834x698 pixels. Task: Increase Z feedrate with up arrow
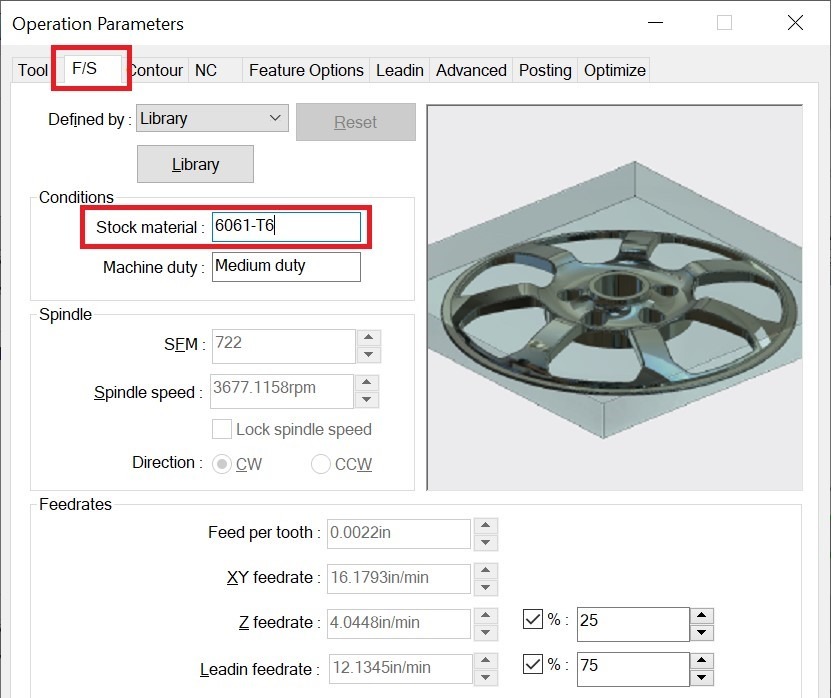click(x=485, y=616)
